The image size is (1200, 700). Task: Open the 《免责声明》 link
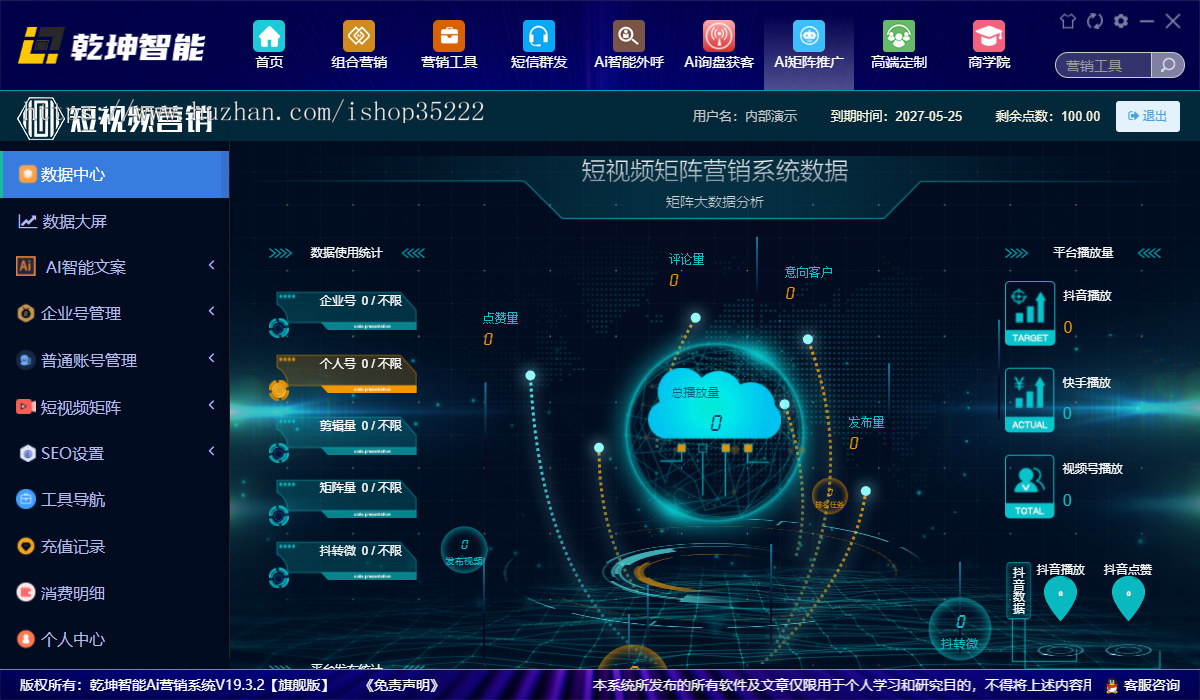click(402, 686)
